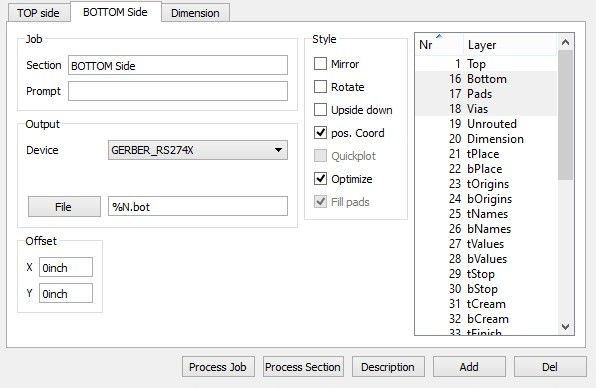Image resolution: width=596 pixels, height=388 pixels.
Task: Toggle the pos. Coord checkbox
Action: pos(320,133)
